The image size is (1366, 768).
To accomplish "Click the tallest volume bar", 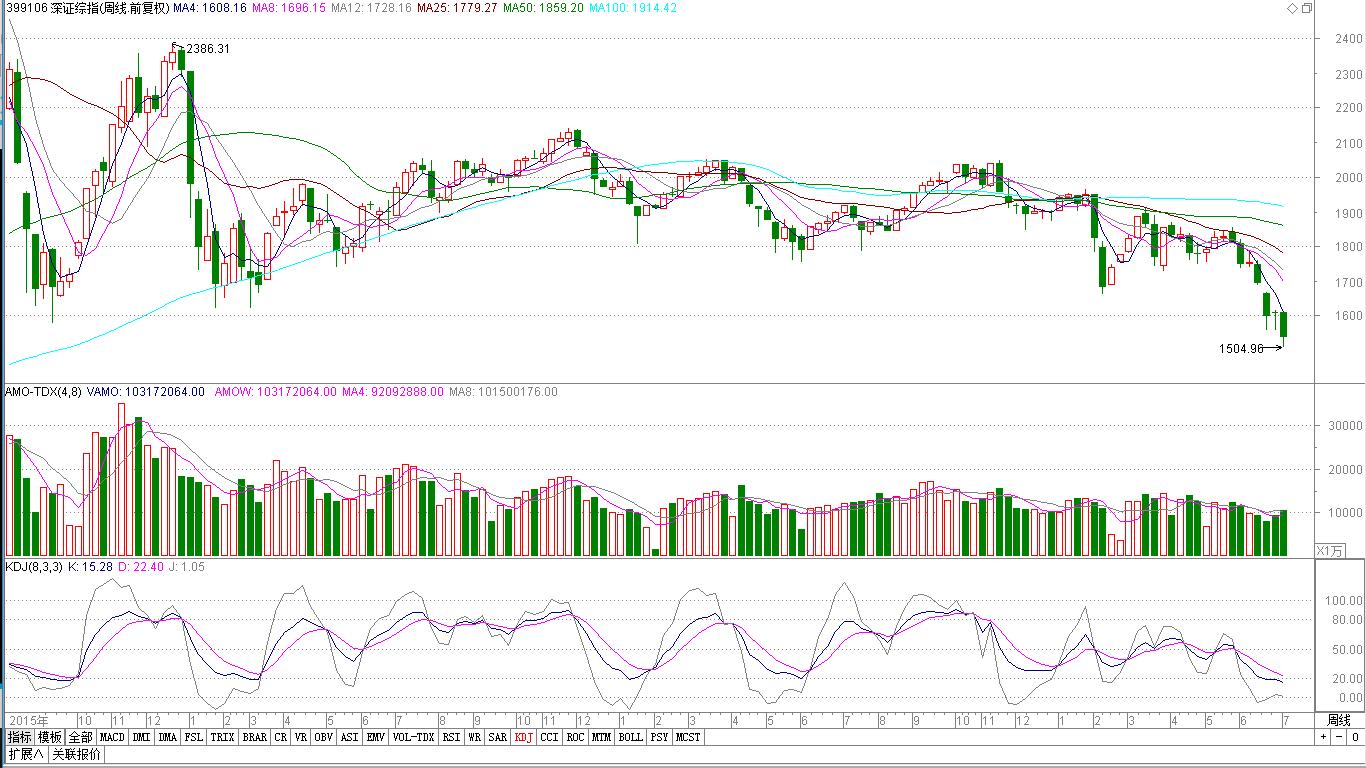I will [x=121, y=479].
